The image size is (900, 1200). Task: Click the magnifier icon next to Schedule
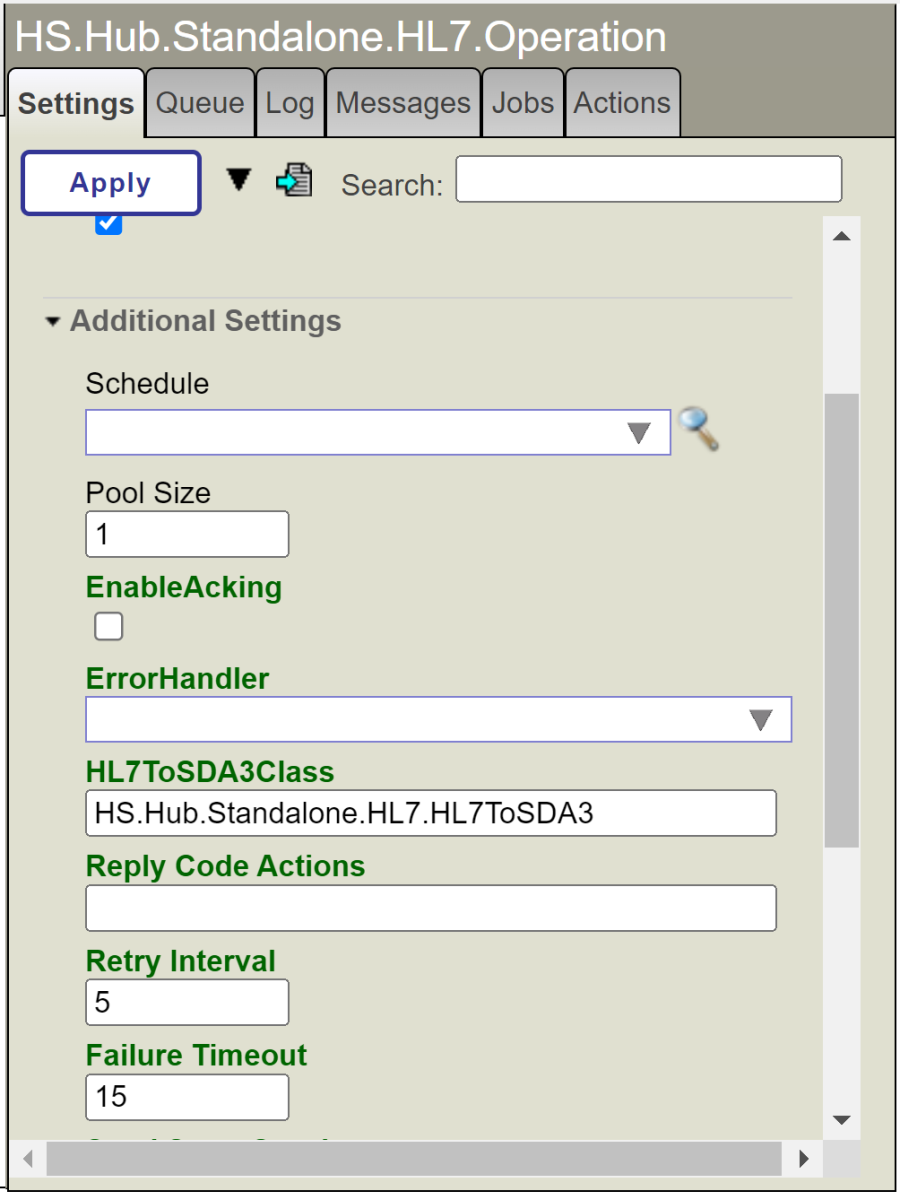698,430
